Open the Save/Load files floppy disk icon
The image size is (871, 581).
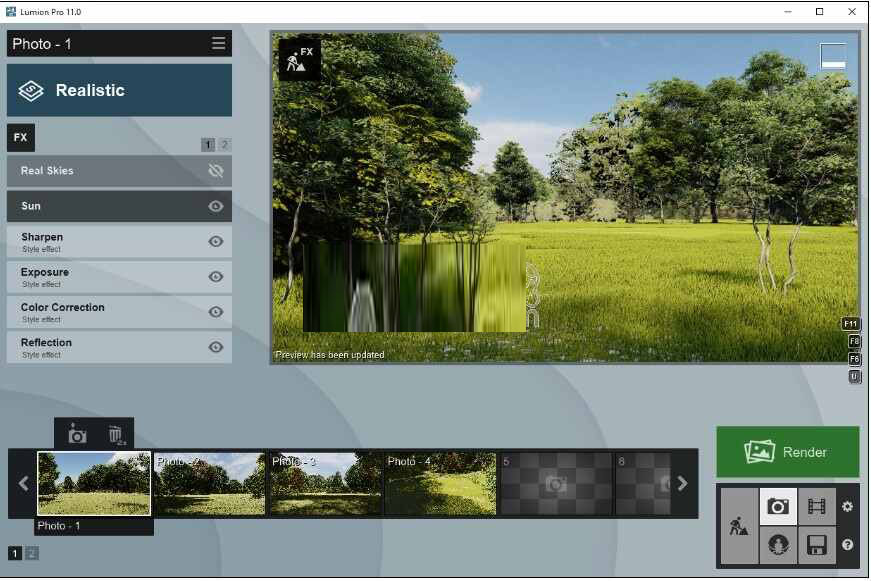click(x=816, y=546)
